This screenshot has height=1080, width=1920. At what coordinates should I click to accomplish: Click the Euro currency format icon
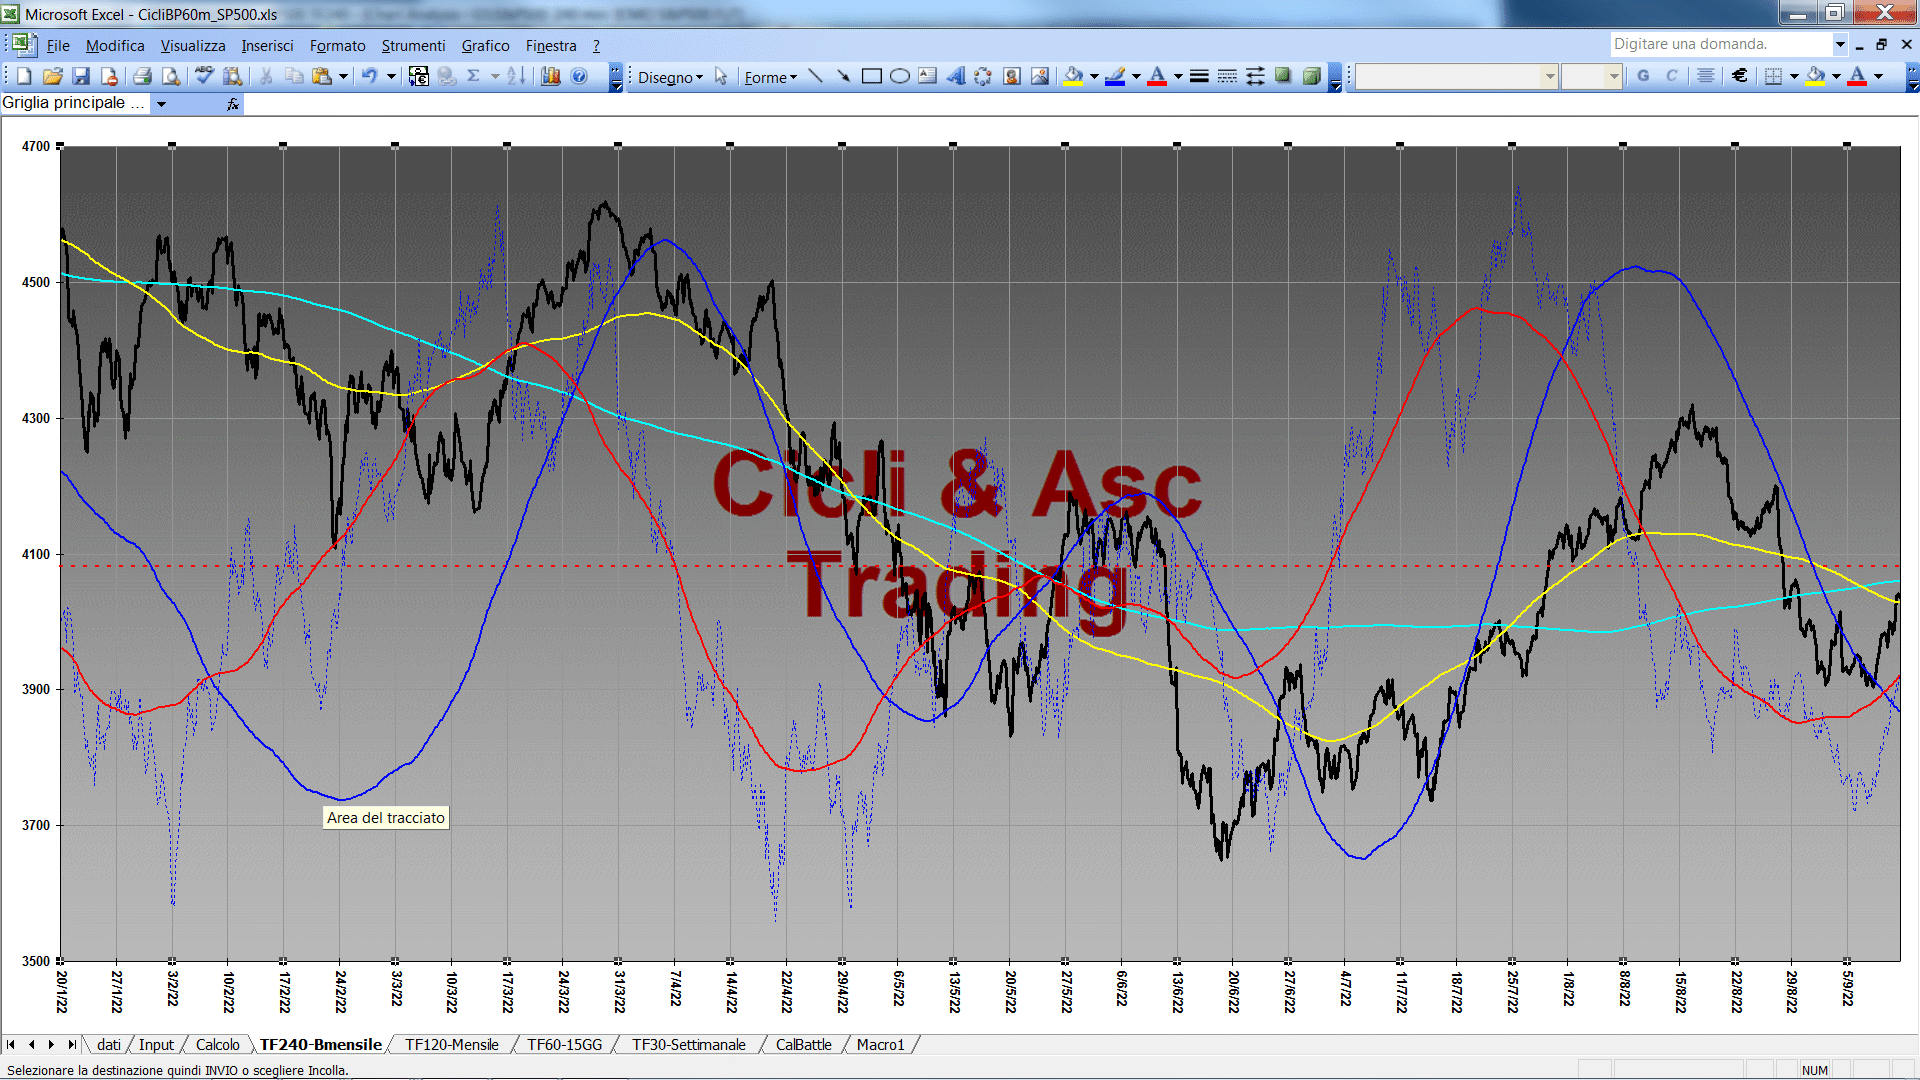1740,76
